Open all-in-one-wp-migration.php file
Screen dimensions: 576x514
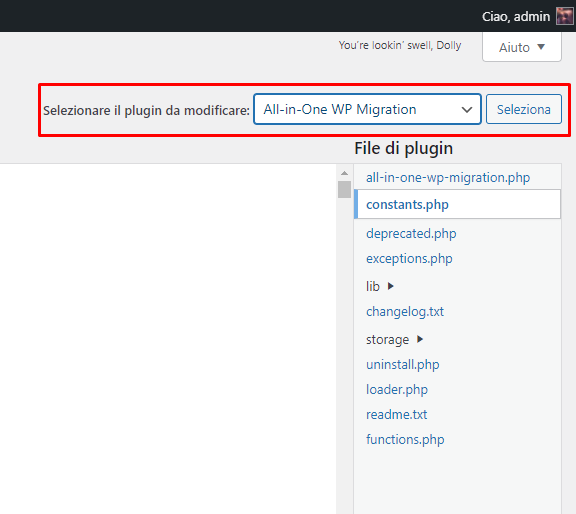click(x=448, y=177)
